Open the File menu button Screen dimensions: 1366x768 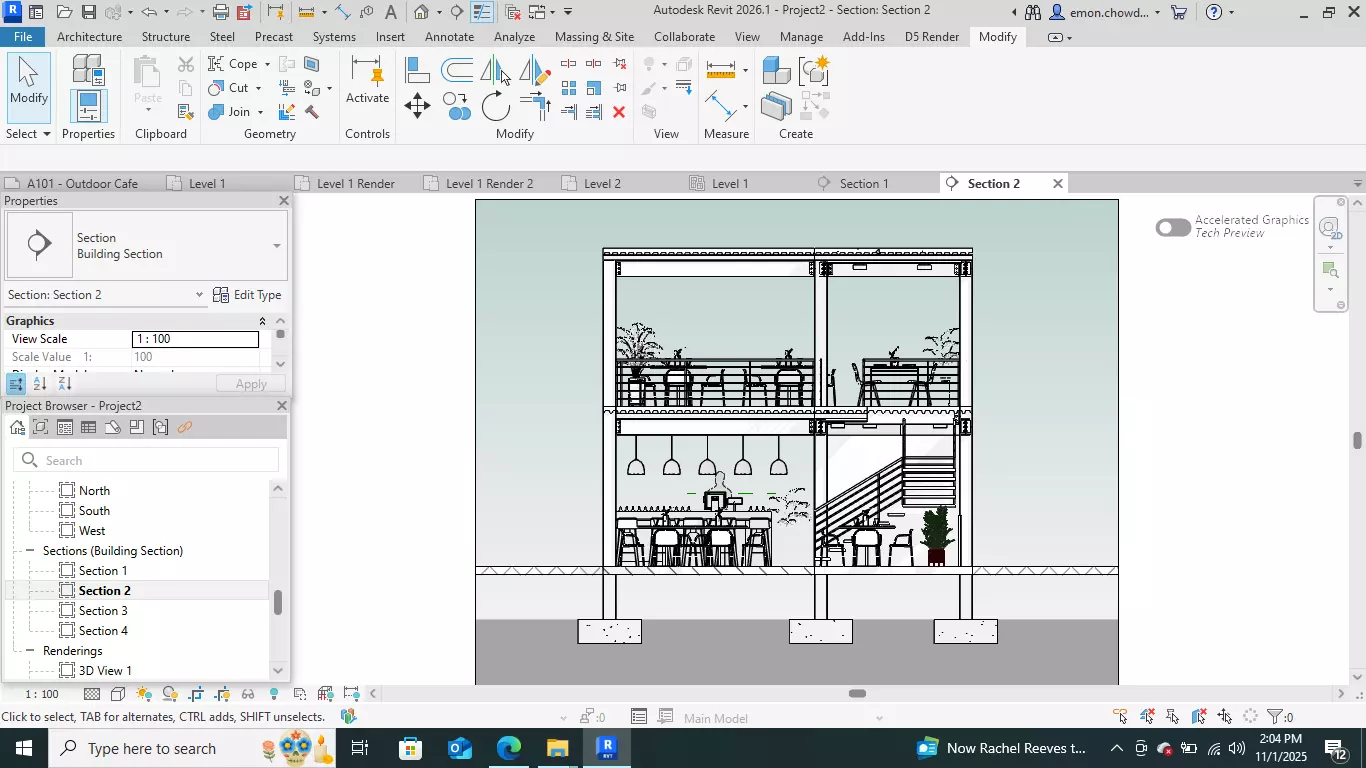[22, 37]
